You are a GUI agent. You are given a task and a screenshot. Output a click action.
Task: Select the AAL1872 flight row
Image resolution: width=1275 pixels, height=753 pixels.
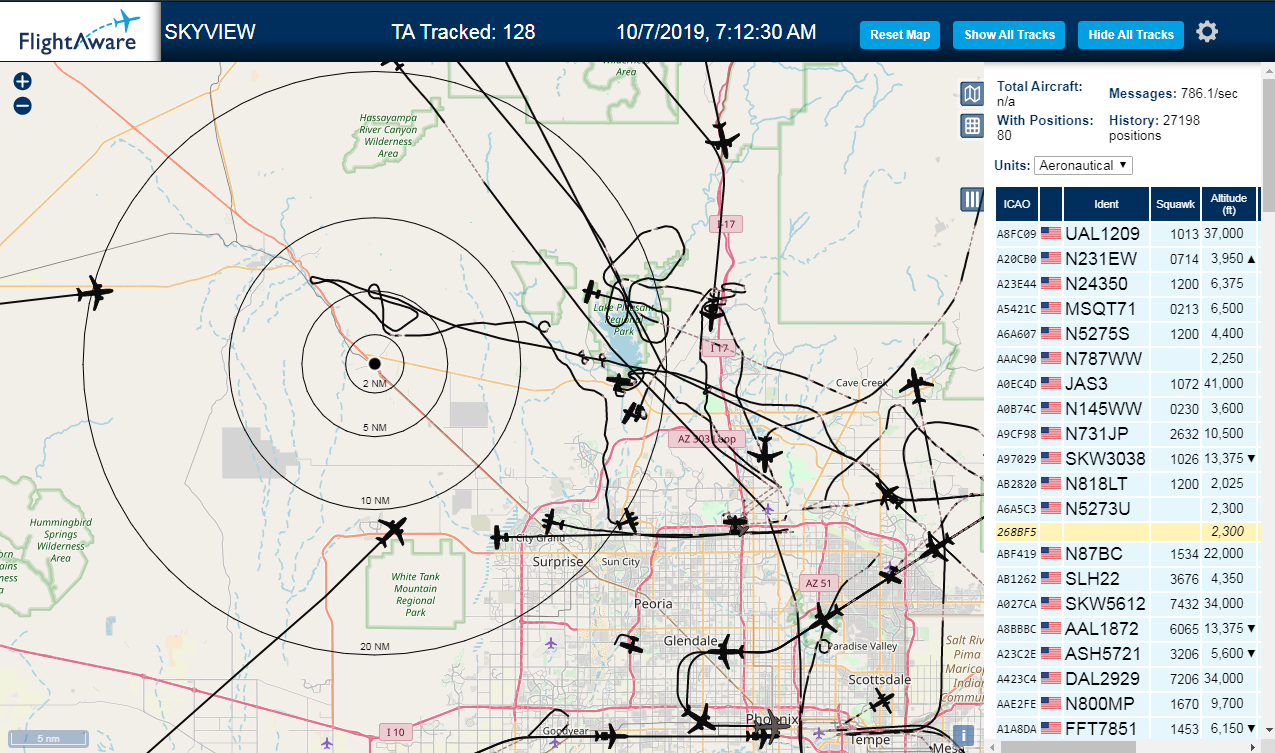1128,629
